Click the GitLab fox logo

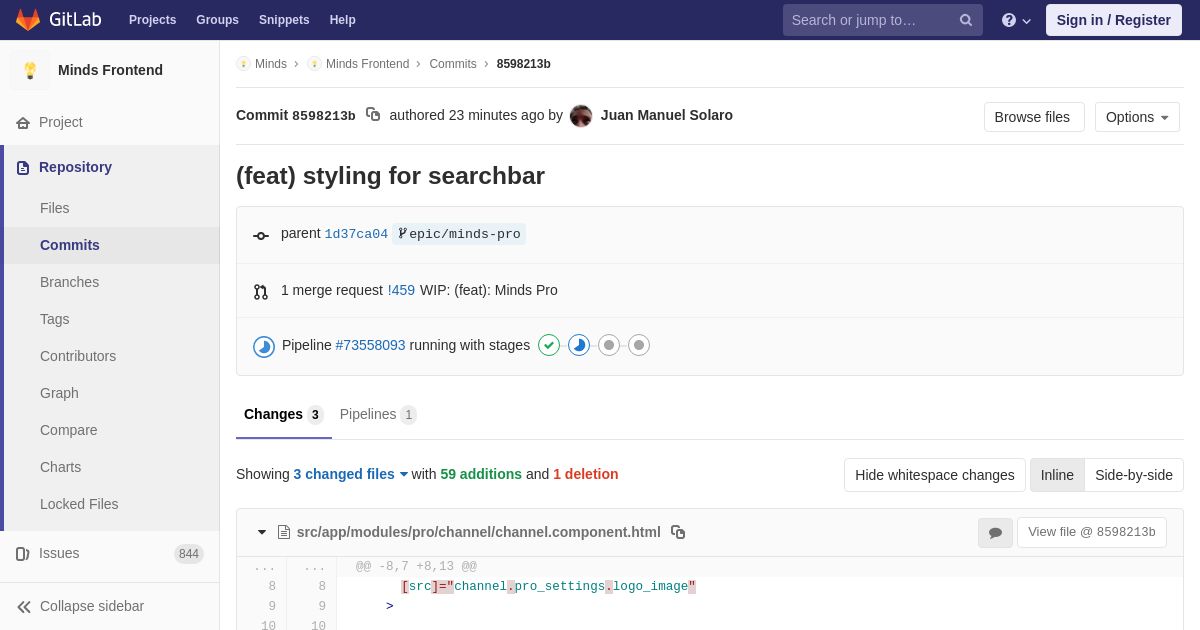pos(28,20)
